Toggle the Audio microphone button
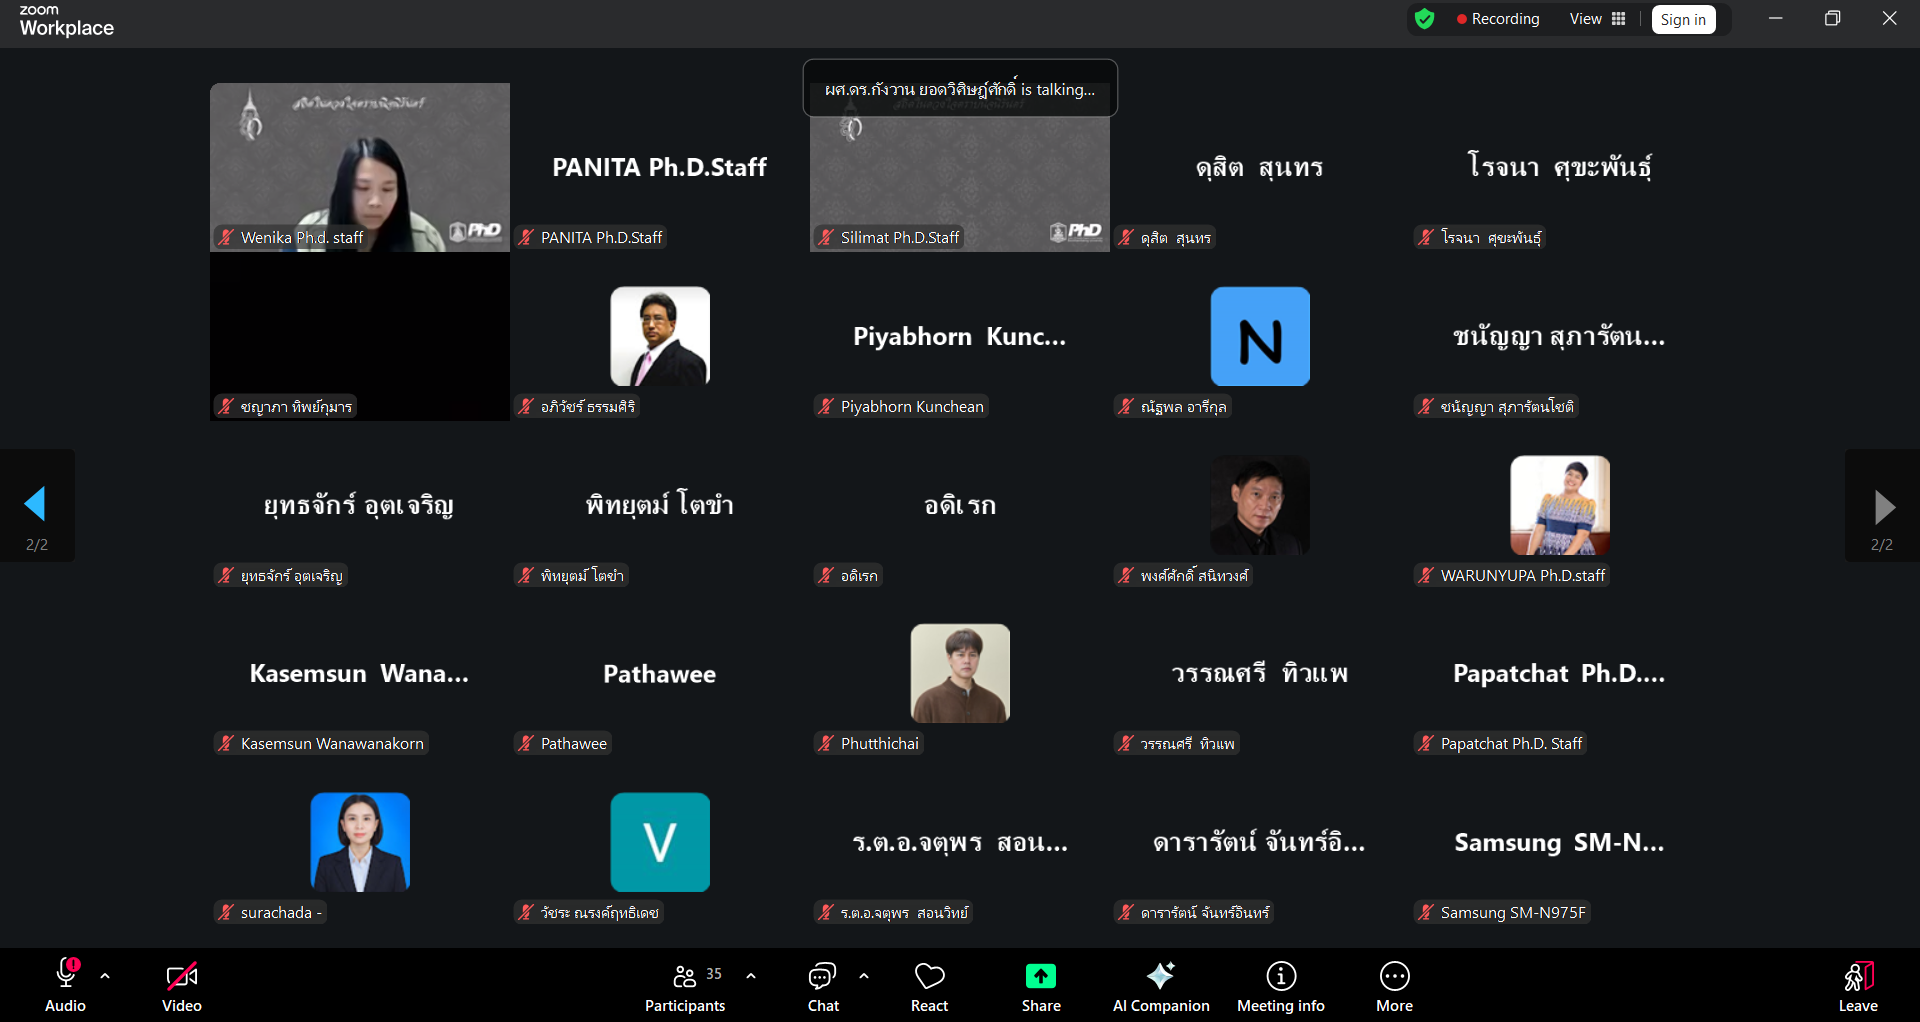1920x1022 pixels. [66, 987]
